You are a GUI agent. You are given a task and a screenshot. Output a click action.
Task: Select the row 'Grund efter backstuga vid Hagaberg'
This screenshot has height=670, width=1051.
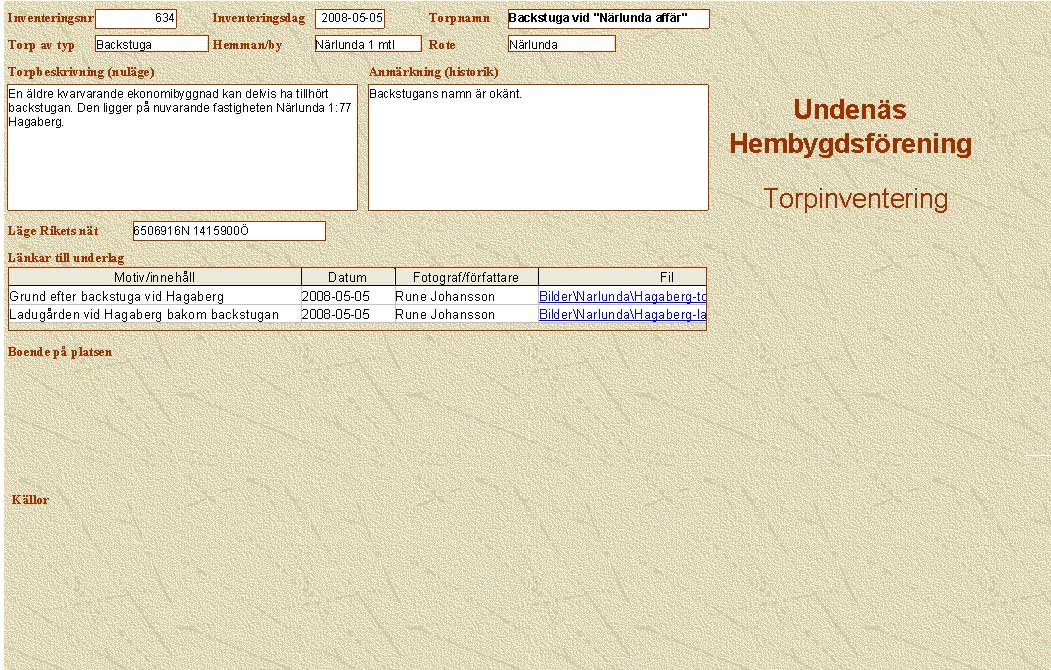[x=117, y=297]
